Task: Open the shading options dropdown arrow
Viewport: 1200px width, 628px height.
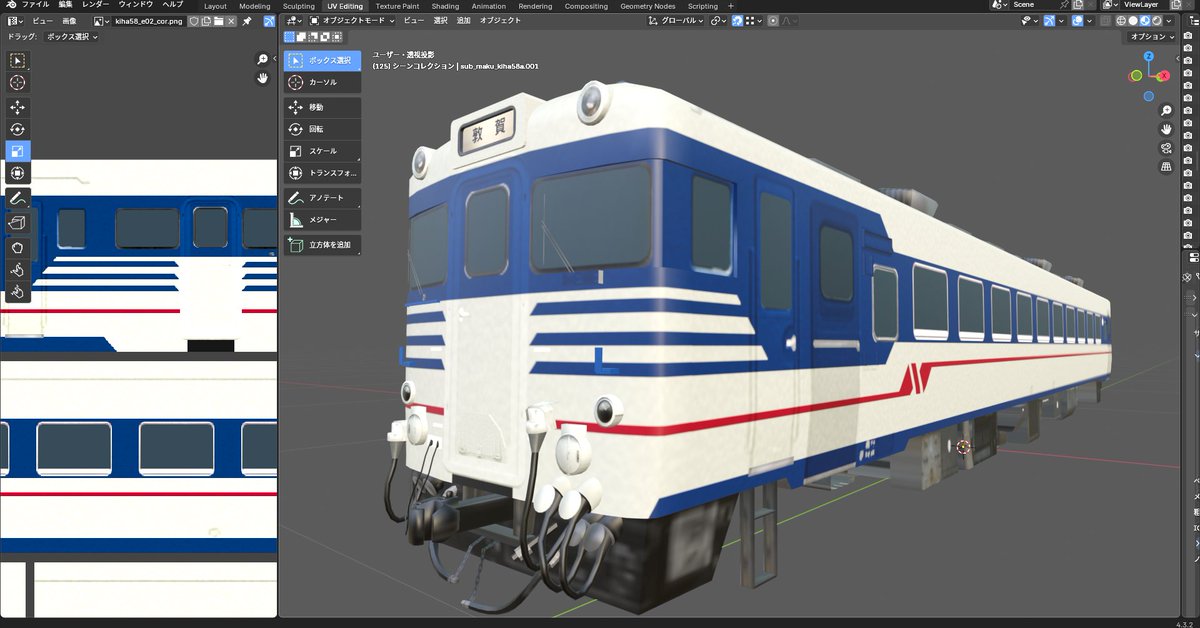Action: [1169, 20]
